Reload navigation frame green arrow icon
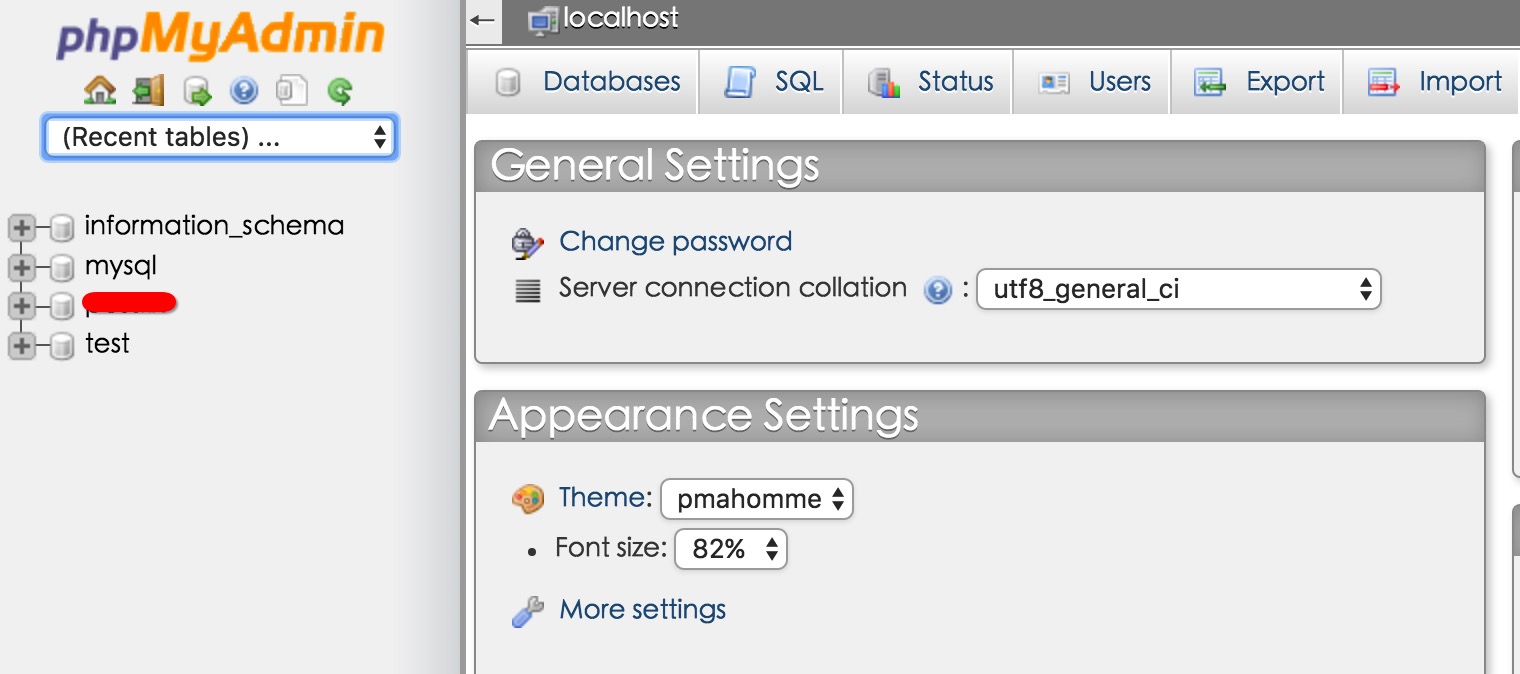Image resolution: width=1520 pixels, height=674 pixels. coord(340,92)
